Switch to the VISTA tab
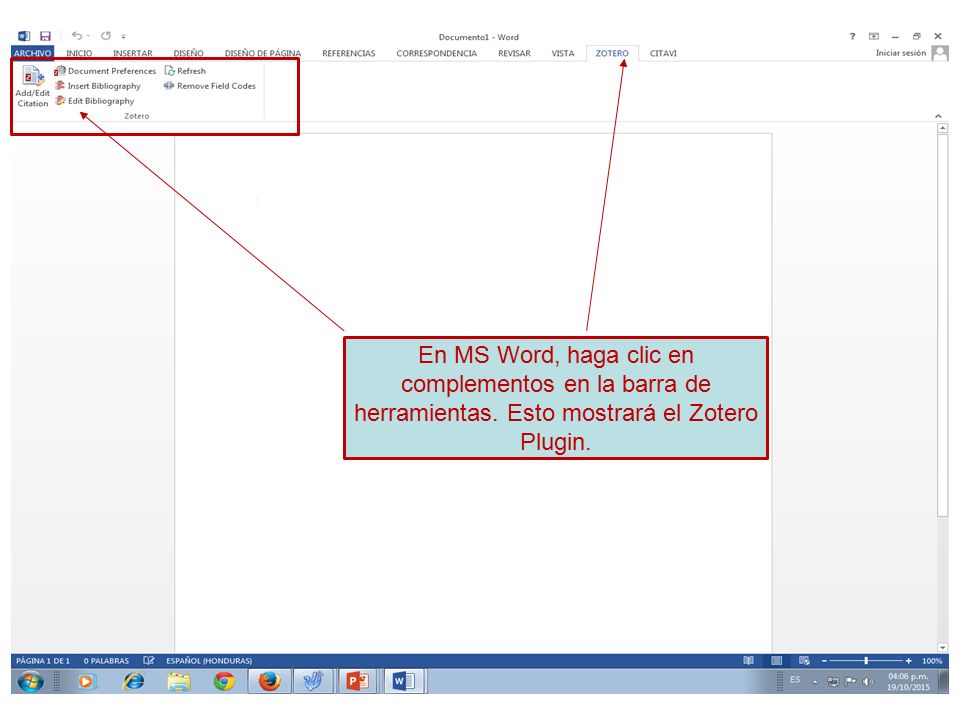 (x=563, y=53)
